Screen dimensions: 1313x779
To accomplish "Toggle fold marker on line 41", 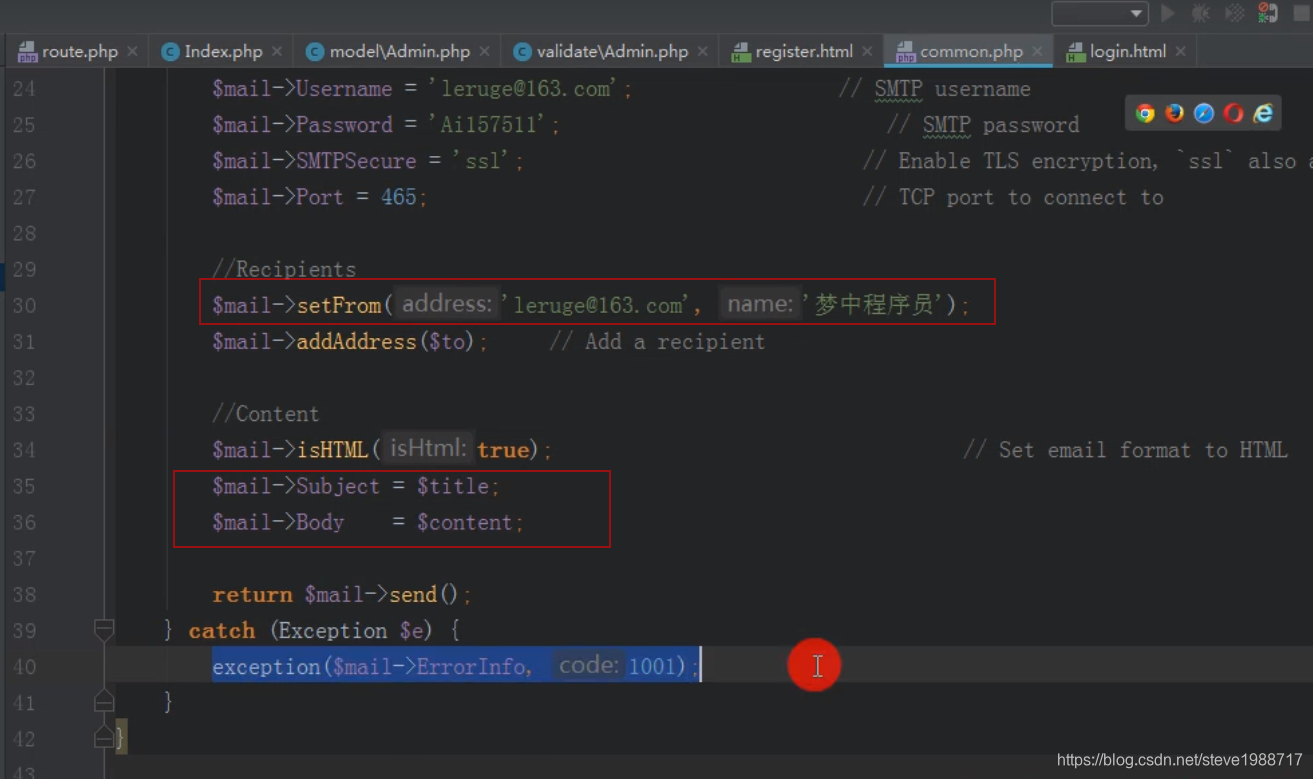I will pyautogui.click(x=104, y=701).
